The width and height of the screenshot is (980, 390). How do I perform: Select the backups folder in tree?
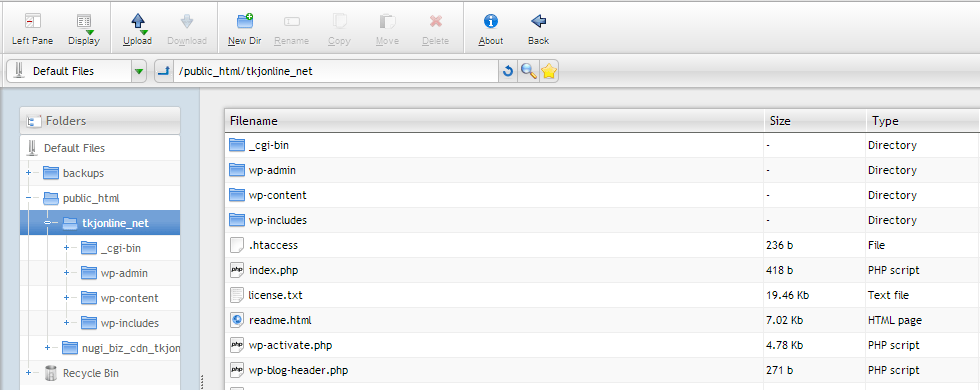[x=83, y=173]
